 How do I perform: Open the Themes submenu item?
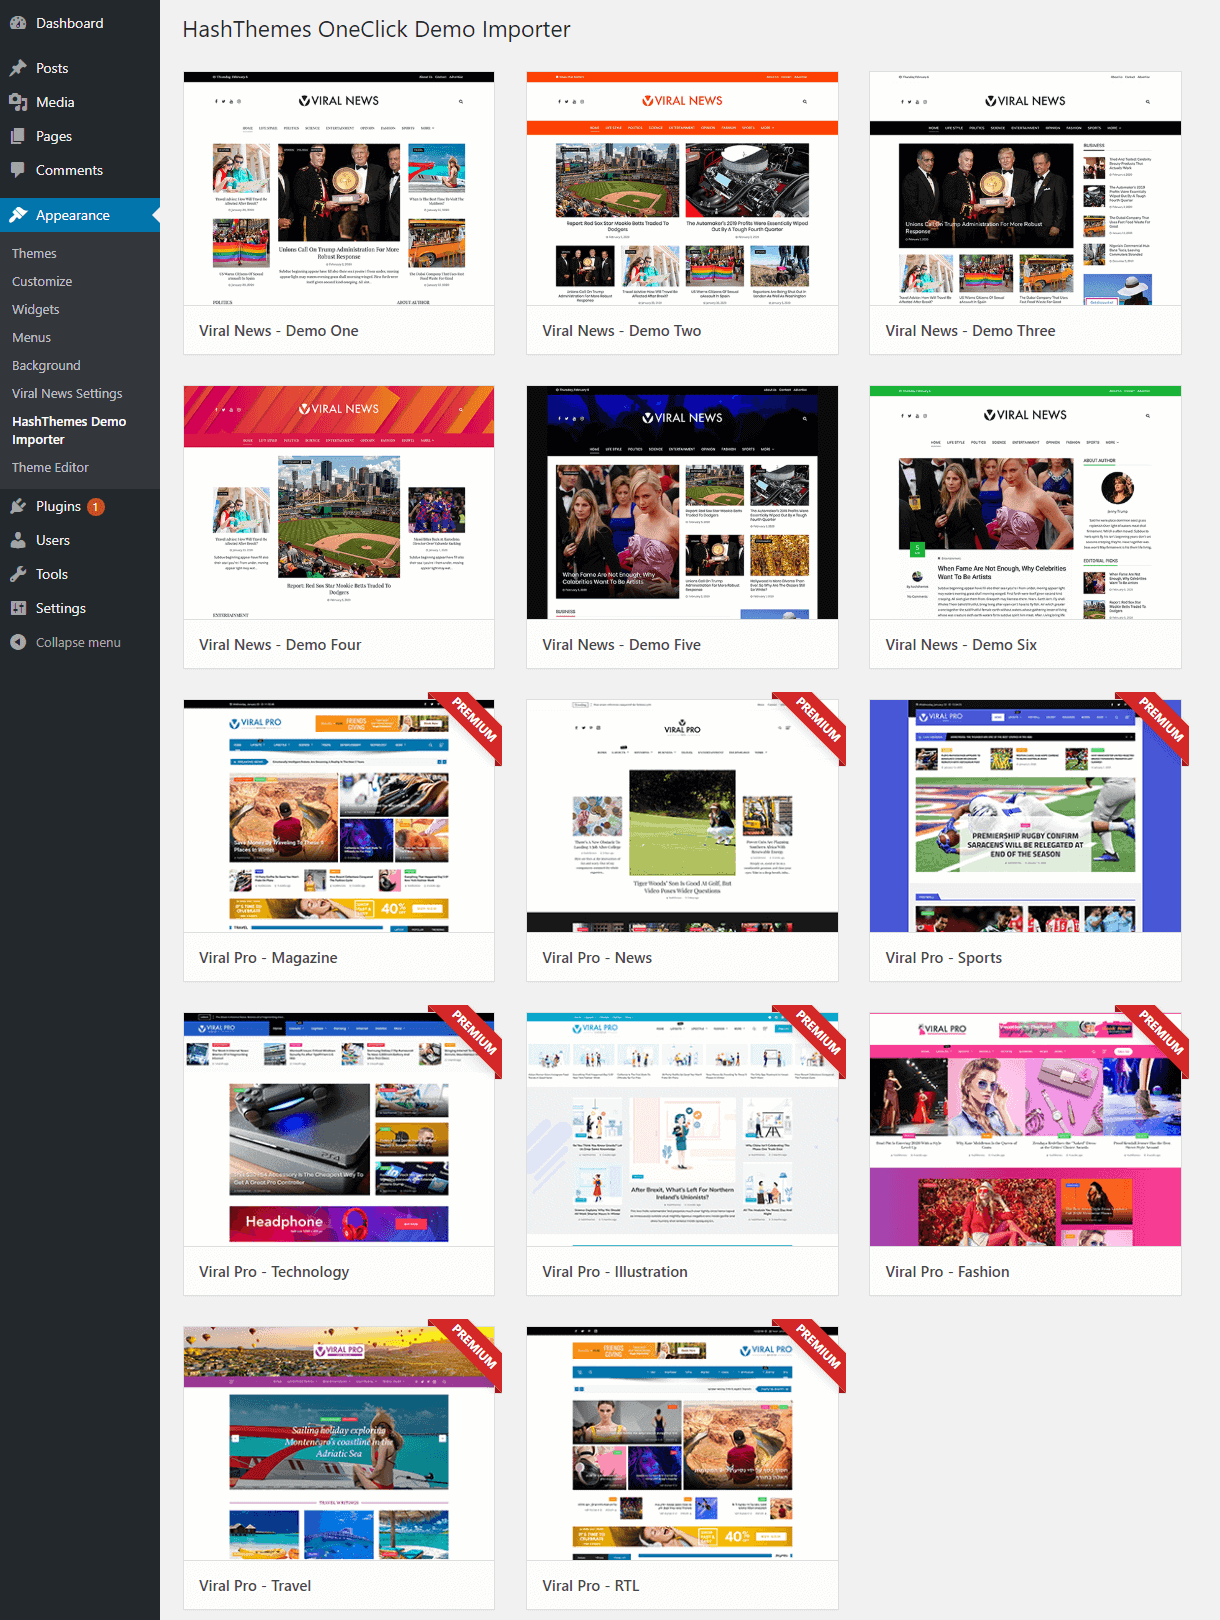point(34,253)
